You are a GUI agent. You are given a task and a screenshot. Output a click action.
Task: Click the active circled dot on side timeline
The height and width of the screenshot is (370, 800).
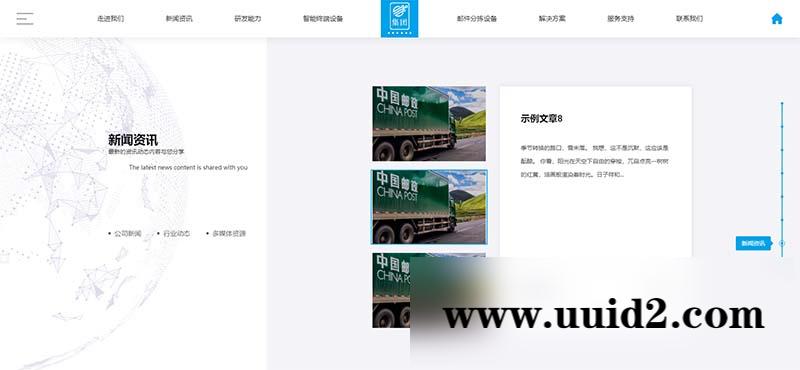782,243
